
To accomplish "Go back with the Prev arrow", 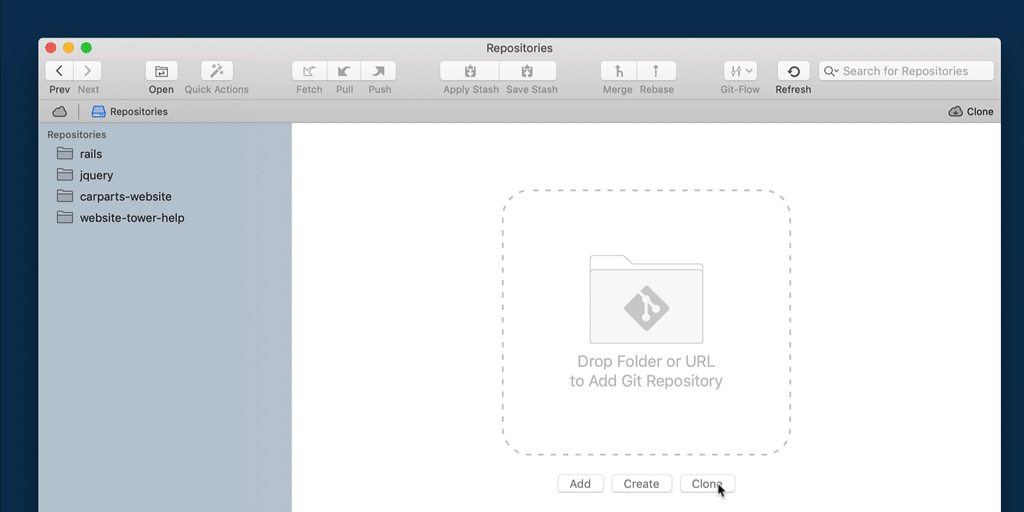I will pyautogui.click(x=60, y=71).
